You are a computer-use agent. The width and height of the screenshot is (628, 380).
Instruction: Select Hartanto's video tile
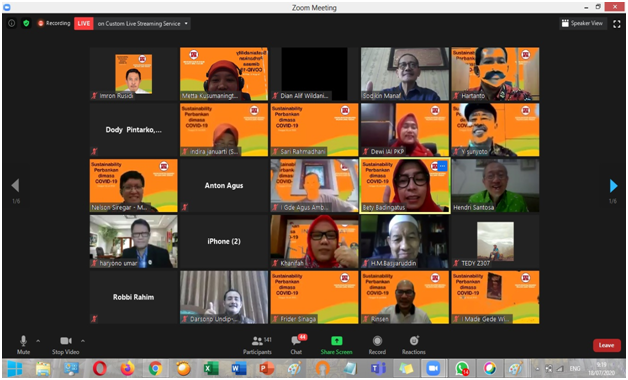pyautogui.click(x=495, y=74)
